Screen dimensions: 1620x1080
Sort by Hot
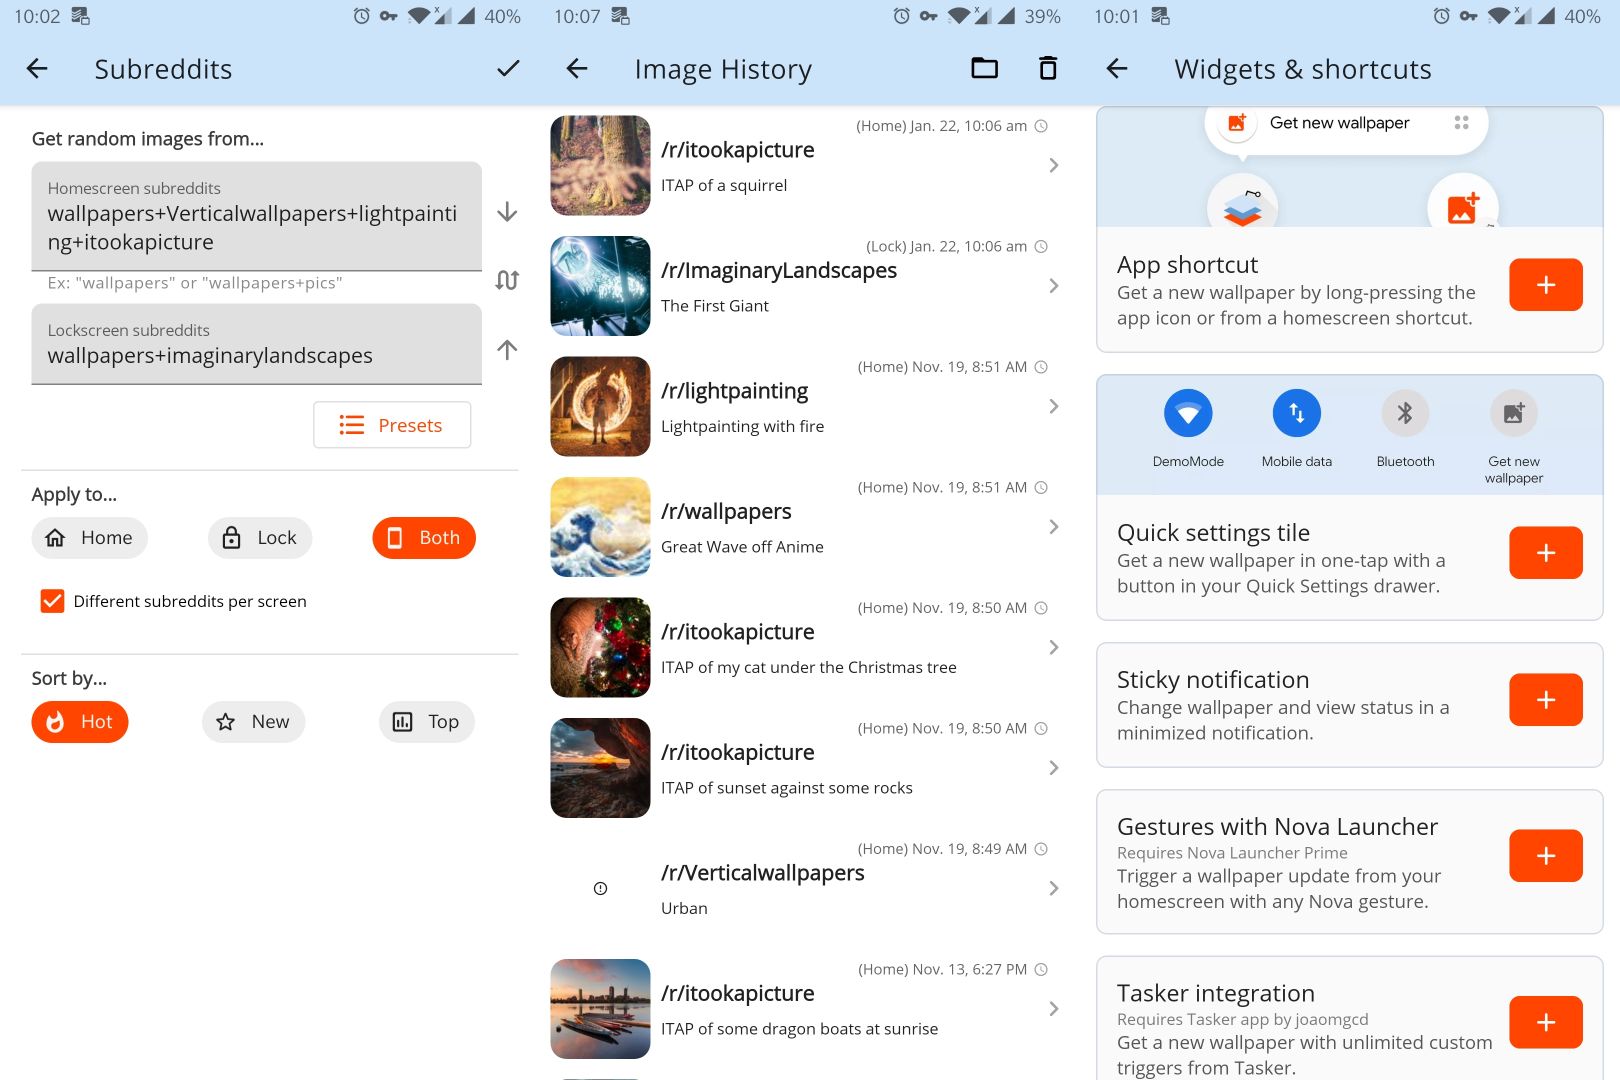tap(80, 722)
